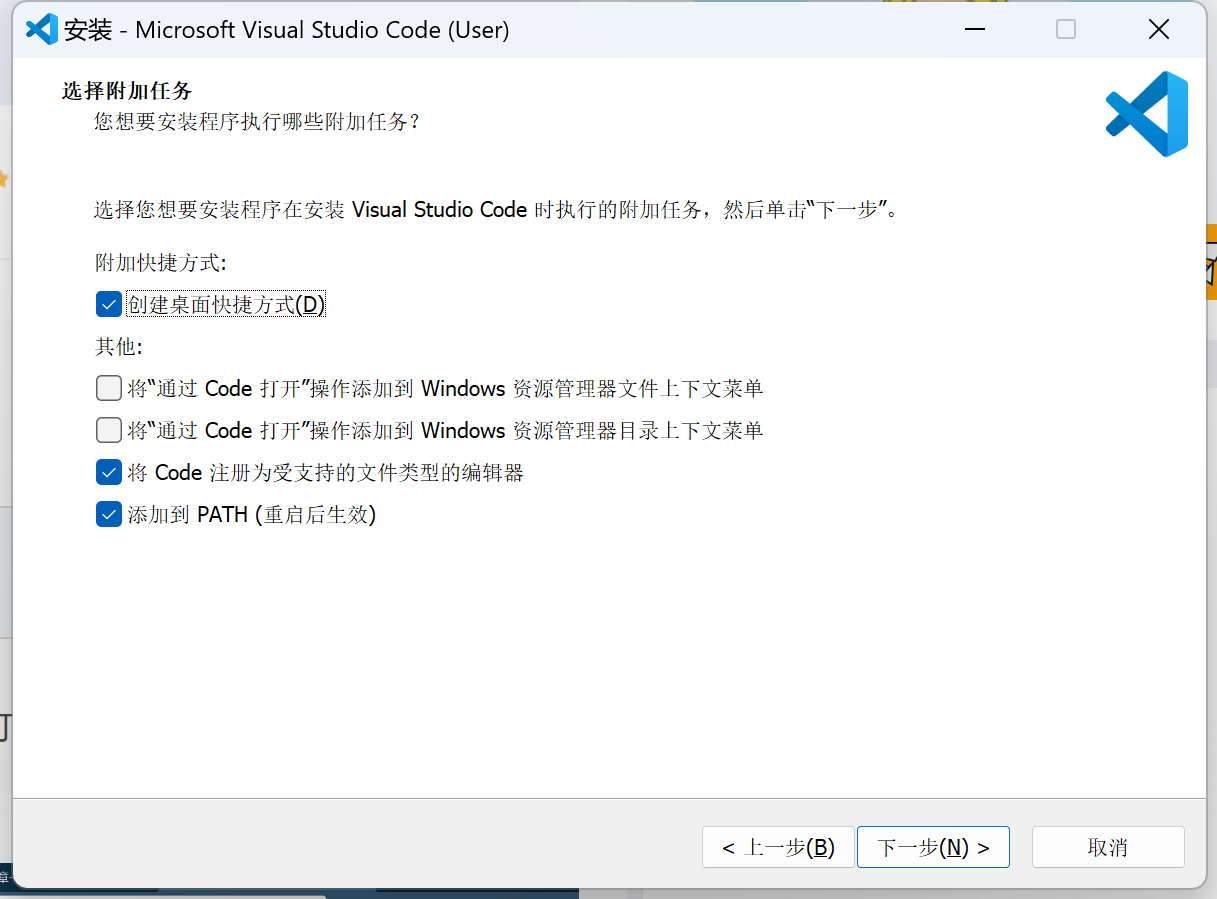Enable adding 通过 Code 打开 to directory context menu
Viewport: 1217px width, 899px height.
coord(109,430)
